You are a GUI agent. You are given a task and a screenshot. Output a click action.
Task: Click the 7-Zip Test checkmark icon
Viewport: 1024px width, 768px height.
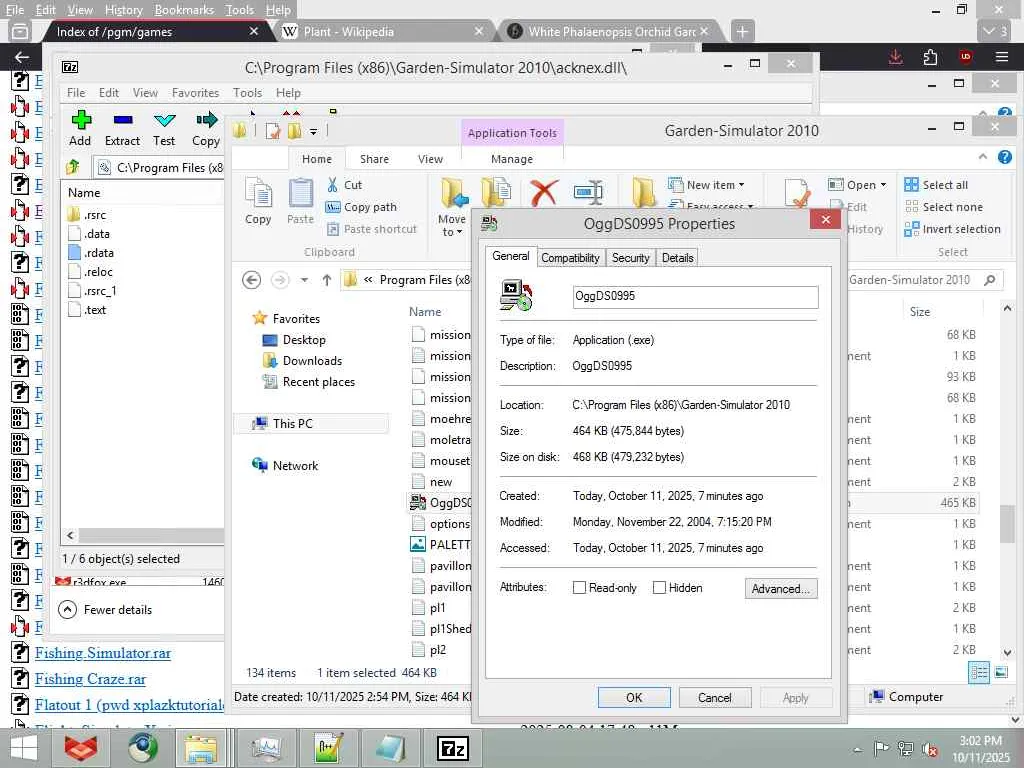click(164, 120)
